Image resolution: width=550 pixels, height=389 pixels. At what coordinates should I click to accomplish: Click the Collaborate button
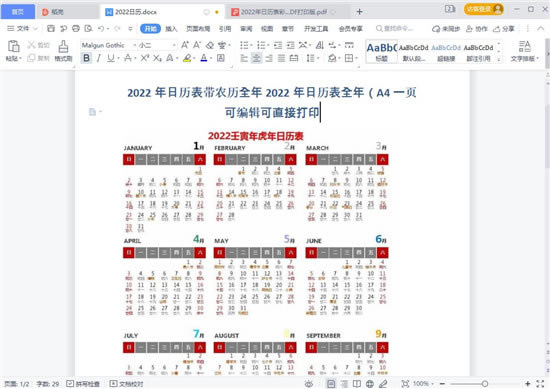[477, 29]
